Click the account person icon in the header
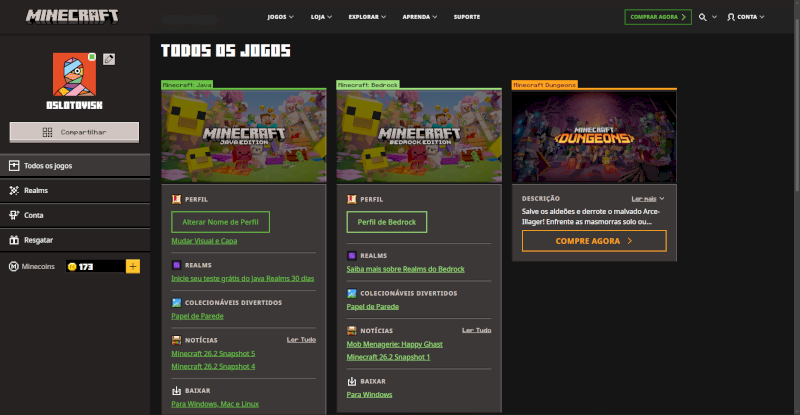The width and height of the screenshot is (800, 415). pos(731,17)
